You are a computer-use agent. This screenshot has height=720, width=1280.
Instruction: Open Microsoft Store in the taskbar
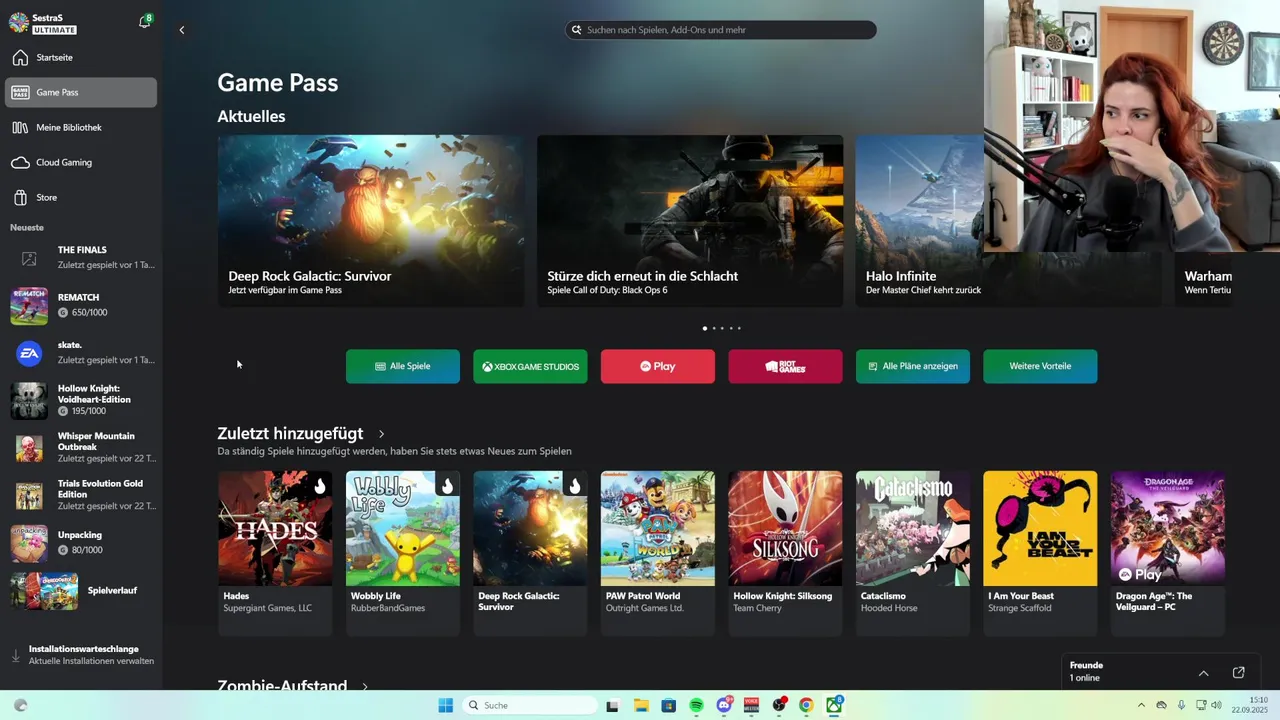click(x=669, y=705)
